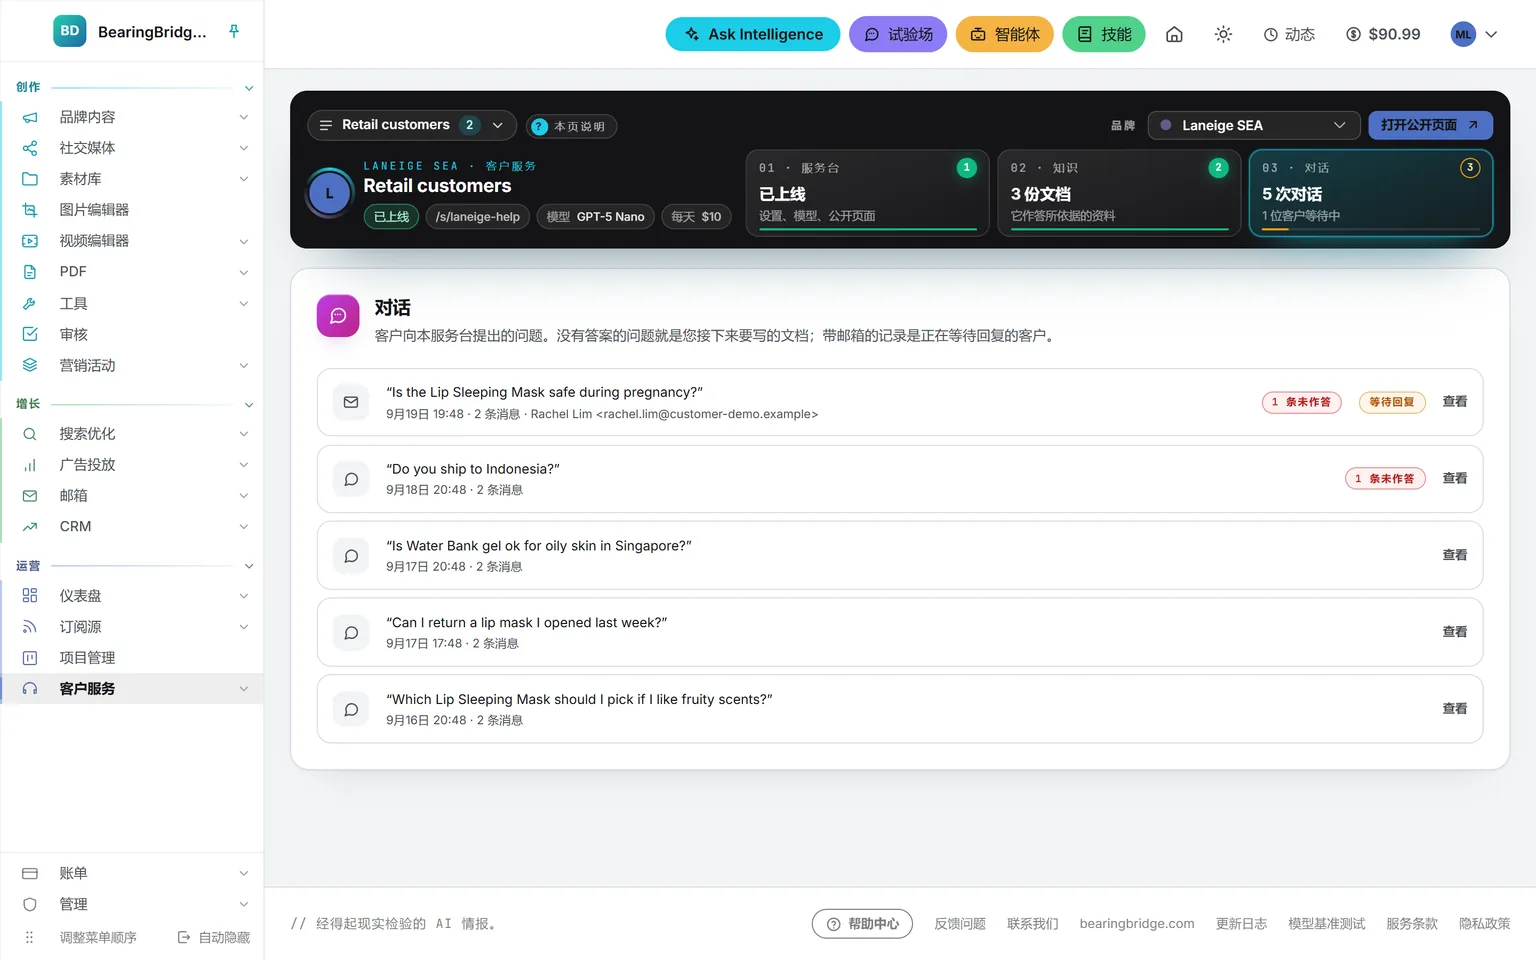This screenshot has width=1536, height=960.
Task: Collapse the 增长 sidebar section
Action: (x=249, y=405)
